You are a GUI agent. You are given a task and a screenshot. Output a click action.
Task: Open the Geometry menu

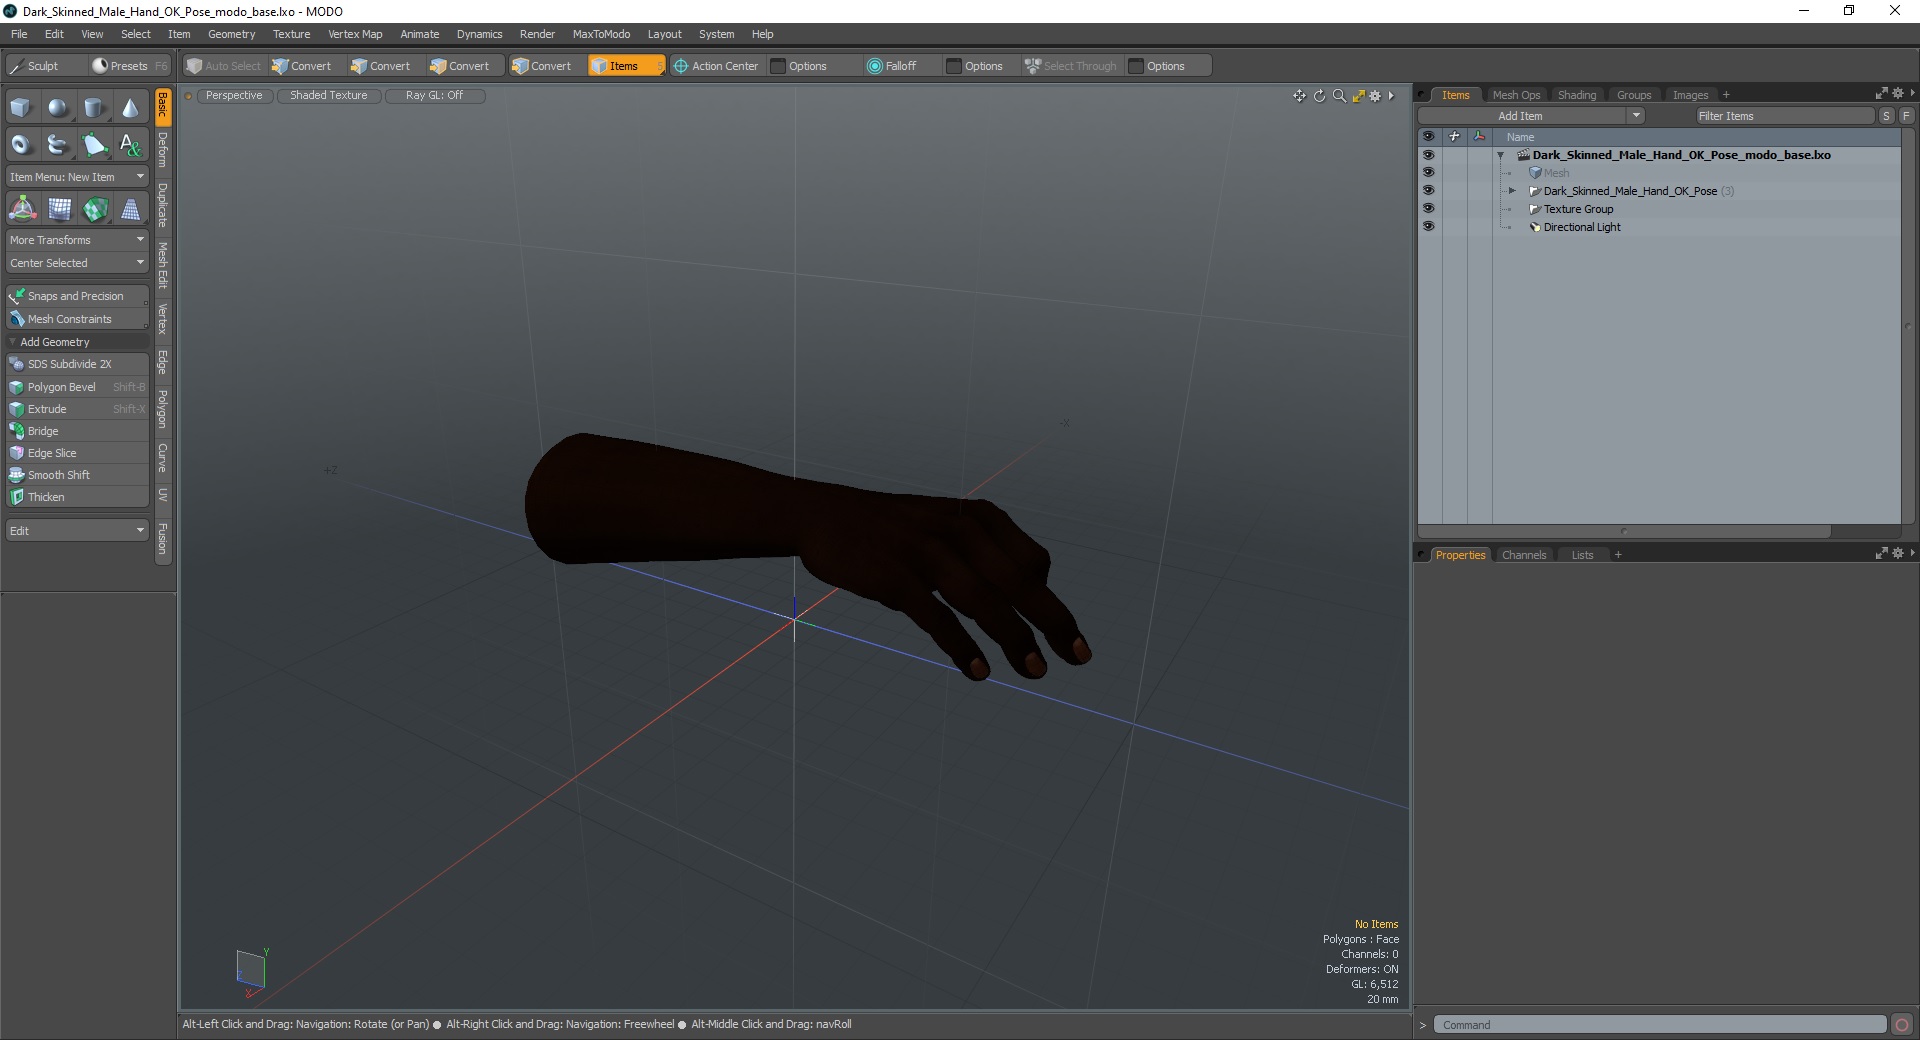tap(231, 34)
